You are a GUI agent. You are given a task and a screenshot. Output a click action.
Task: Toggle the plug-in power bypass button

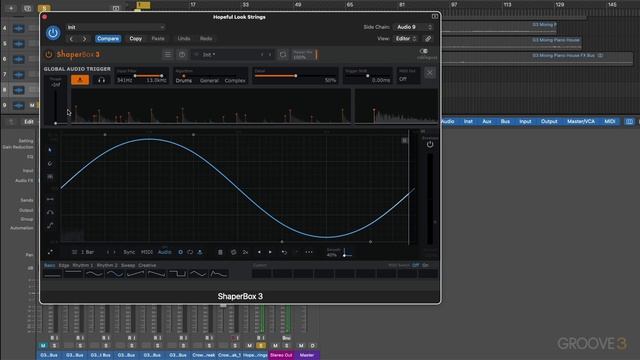click(53, 33)
